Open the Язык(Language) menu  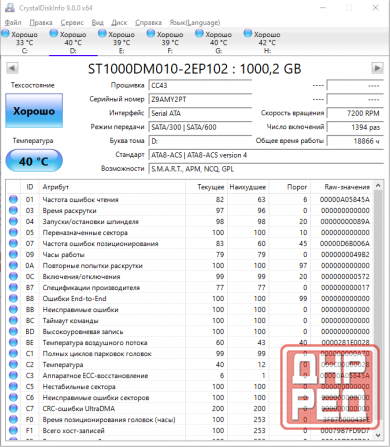(195, 23)
